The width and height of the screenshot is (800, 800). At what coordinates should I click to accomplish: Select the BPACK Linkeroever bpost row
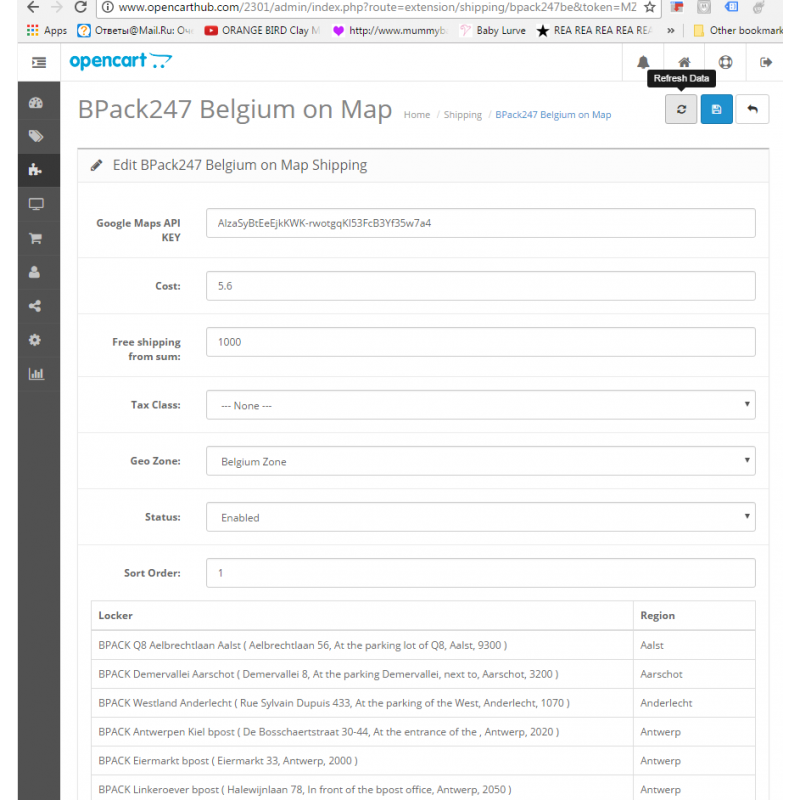pyautogui.click(x=423, y=788)
